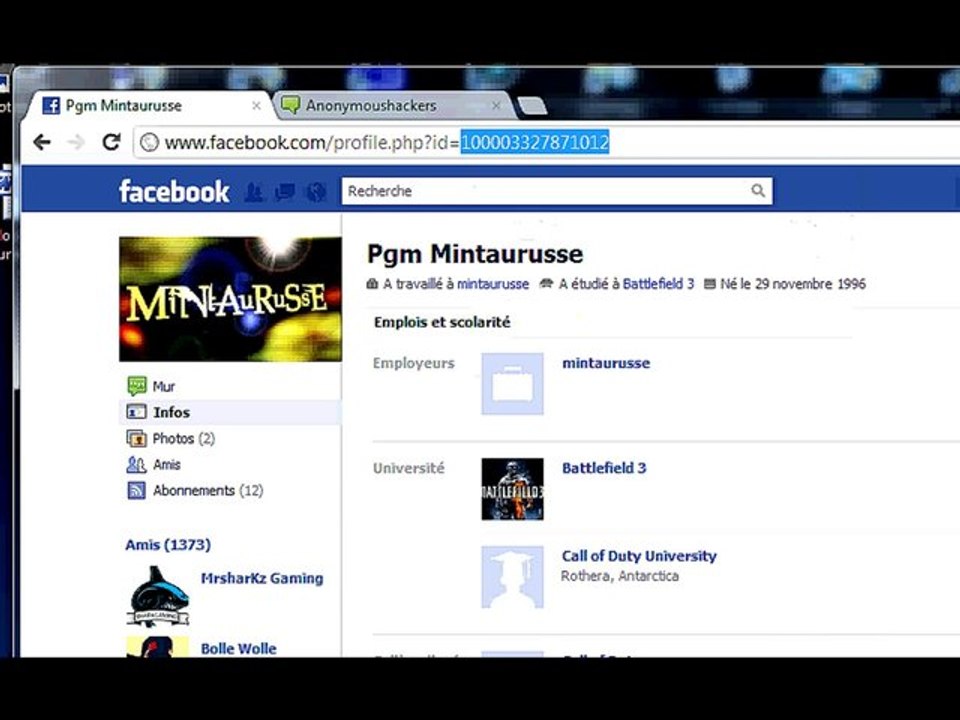Screen dimensions: 960x720
Task: Click the search magnifier icon
Action: click(x=758, y=191)
